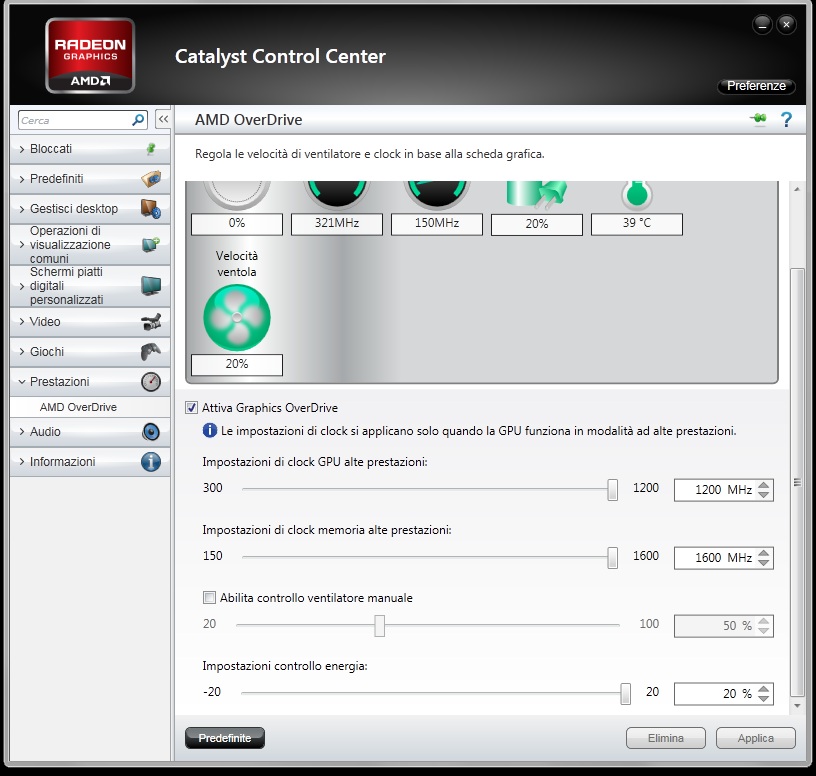Click the Audio speaker icon
The height and width of the screenshot is (776, 816).
pyautogui.click(x=151, y=431)
